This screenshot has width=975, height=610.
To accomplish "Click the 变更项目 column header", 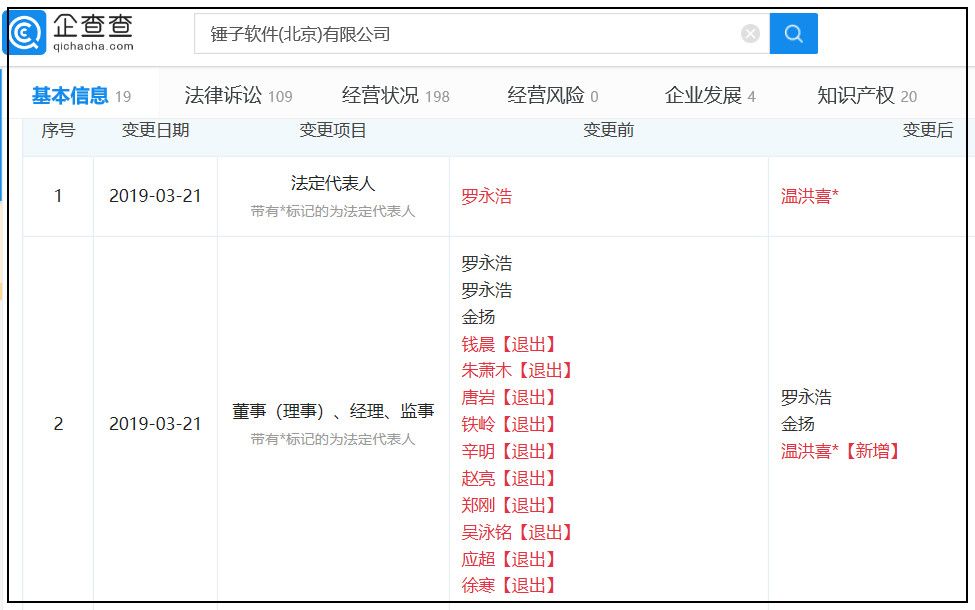I will click(x=333, y=131).
